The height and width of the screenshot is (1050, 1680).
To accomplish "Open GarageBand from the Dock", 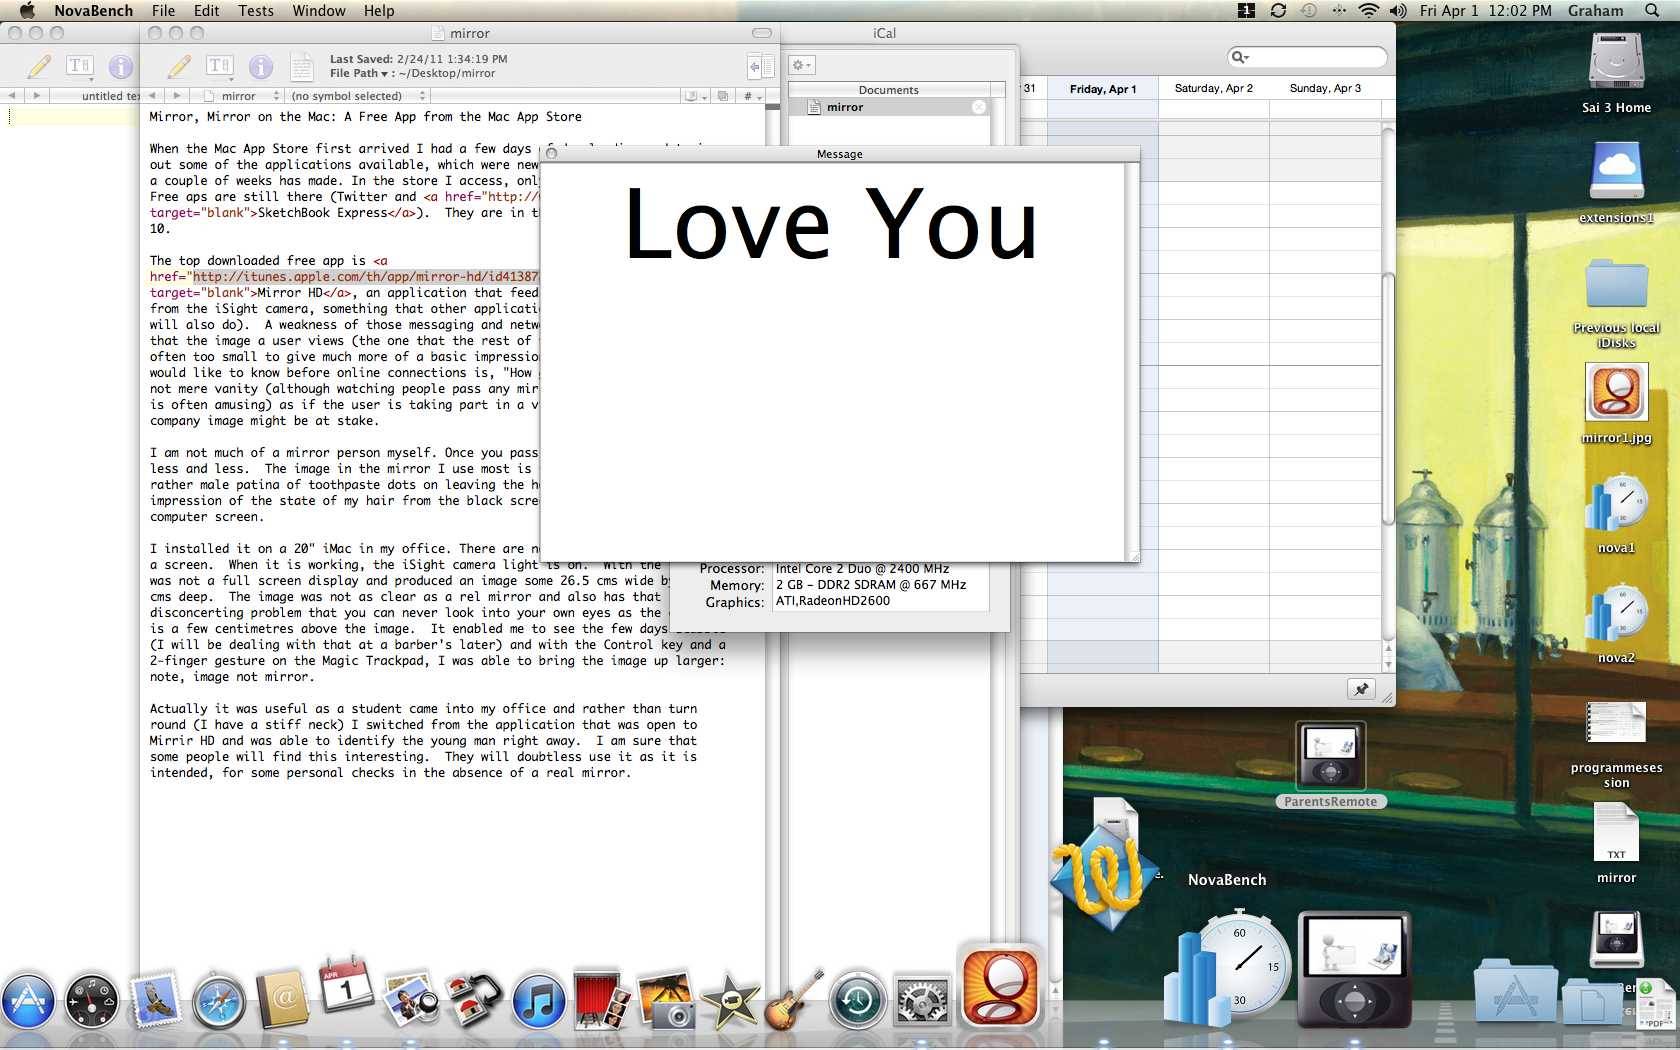I will [x=794, y=1000].
